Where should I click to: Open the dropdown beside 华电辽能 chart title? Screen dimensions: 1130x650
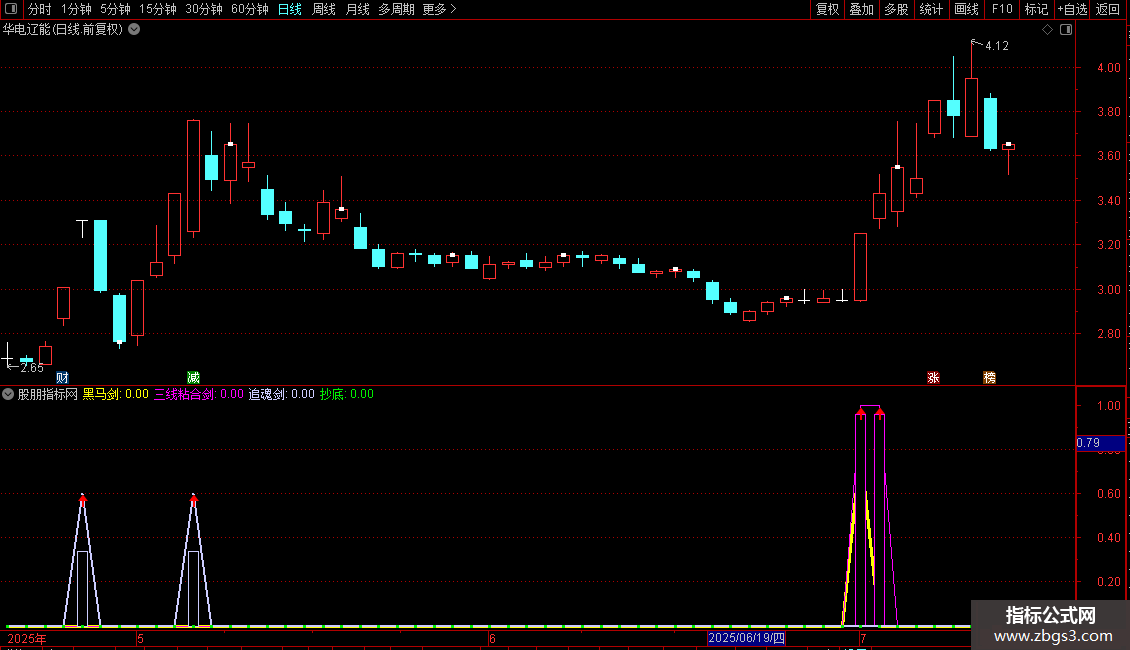[x=134, y=30]
